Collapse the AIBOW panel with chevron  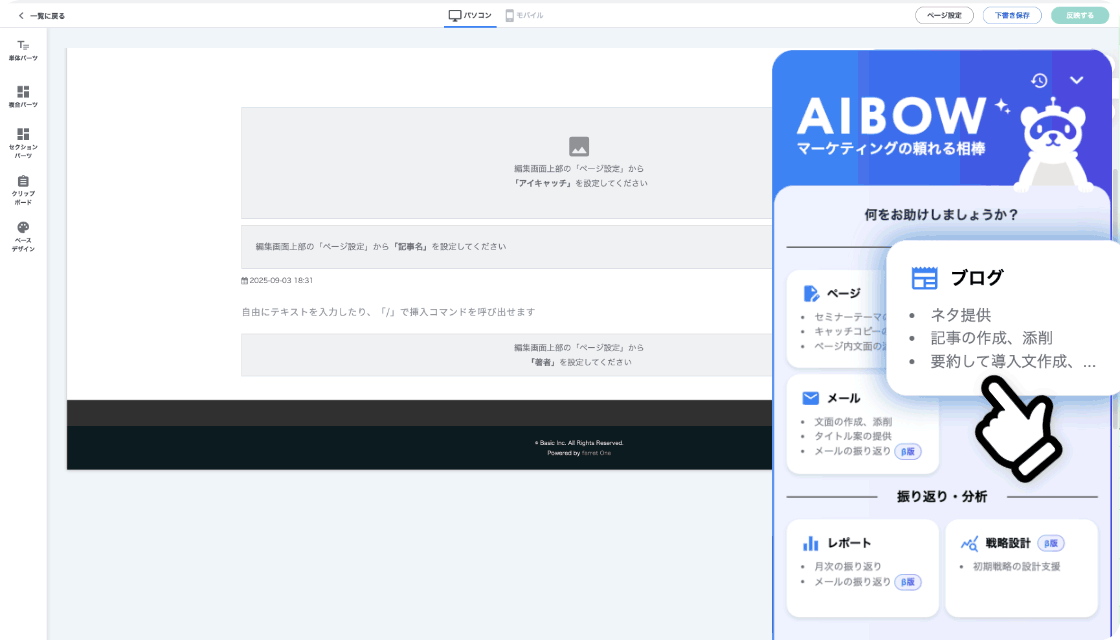coord(1076,80)
